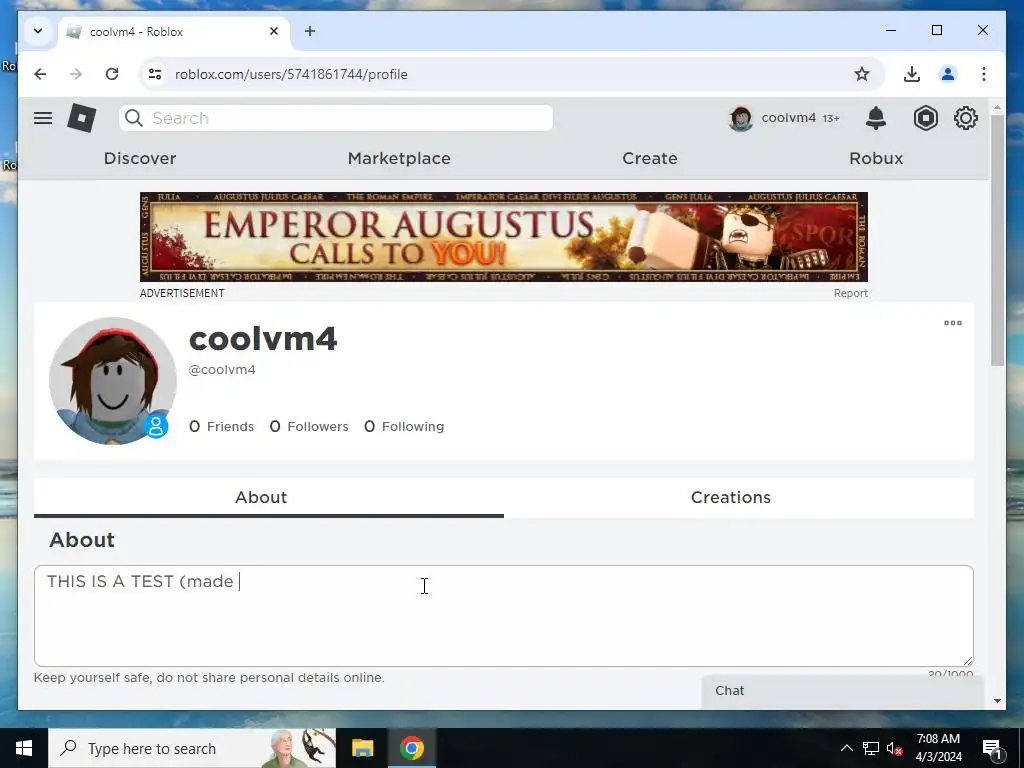
Task: Open the Roblox hamburger navigation menu
Action: (x=43, y=118)
